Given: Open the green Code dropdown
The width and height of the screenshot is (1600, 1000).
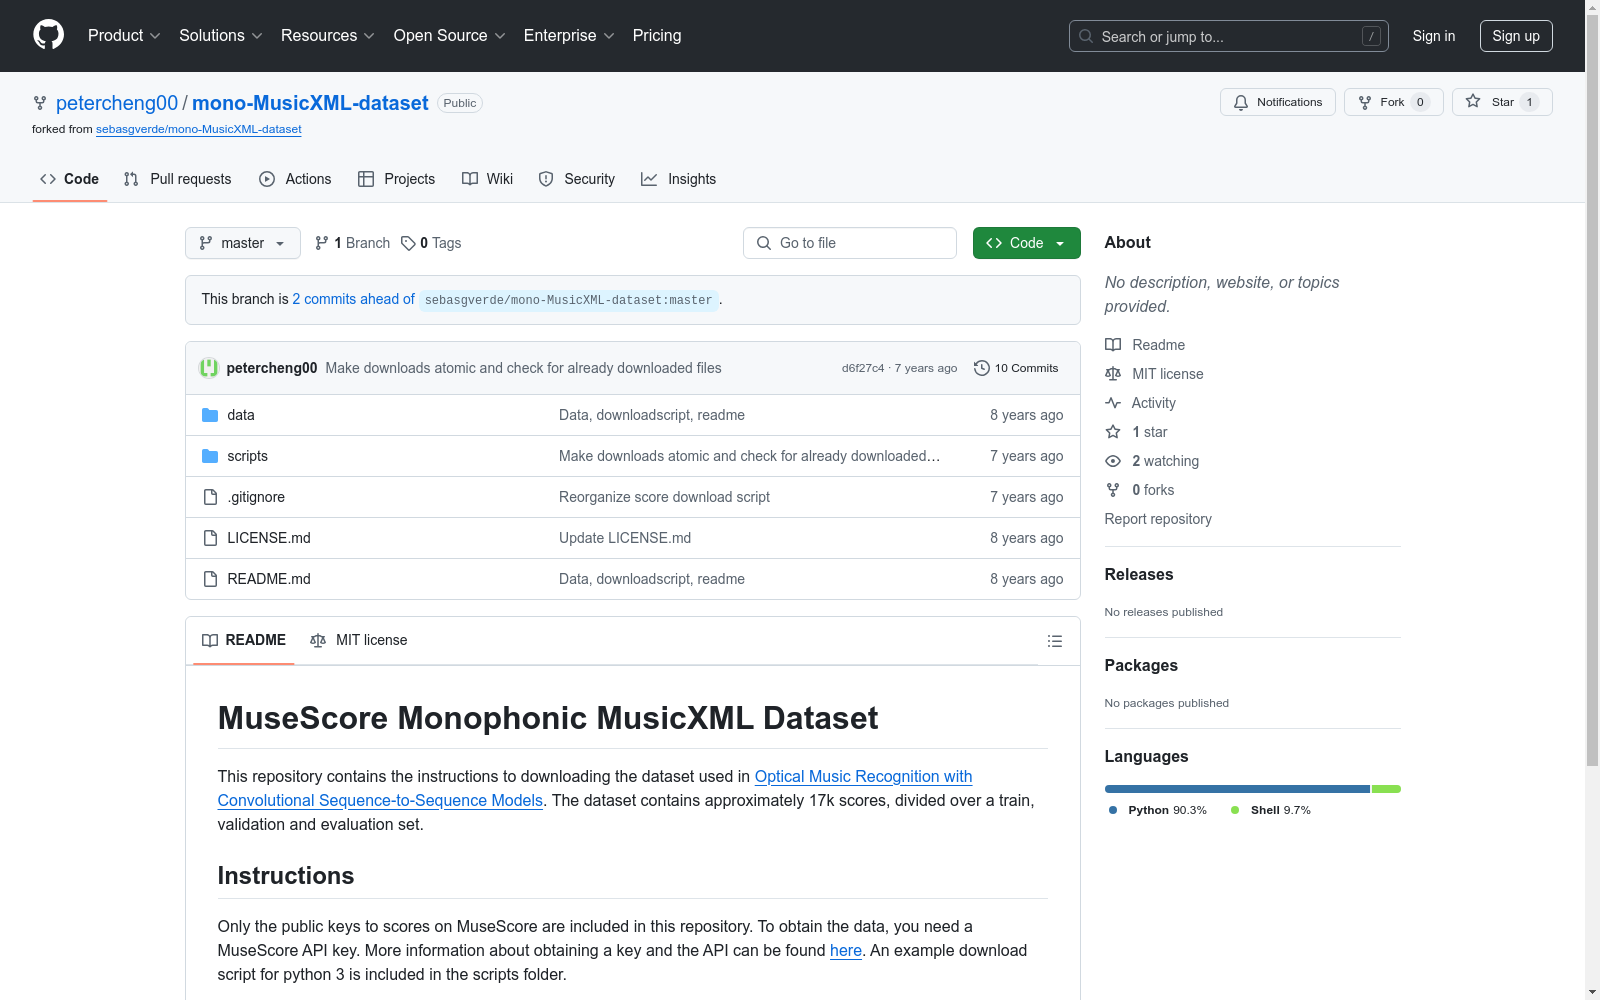Looking at the screenshot, I should coord(1027,243).
